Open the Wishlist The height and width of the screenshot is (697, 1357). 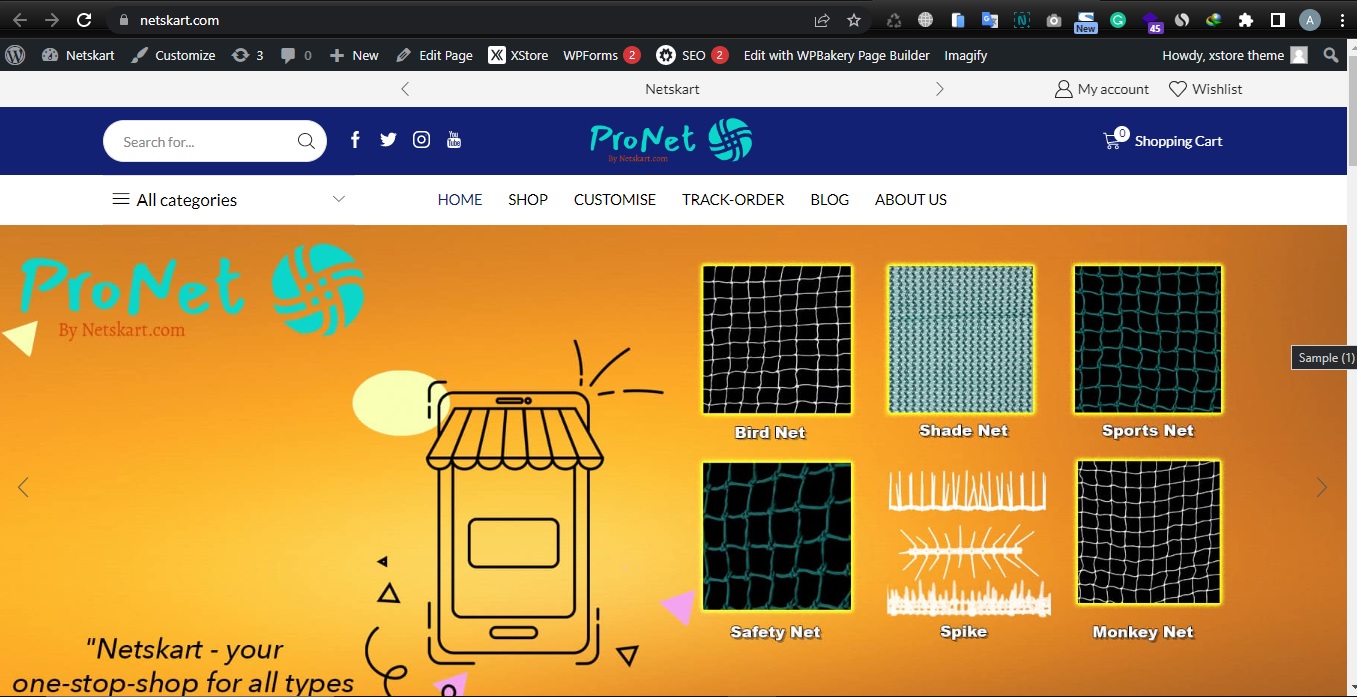tap(1206, 89)
